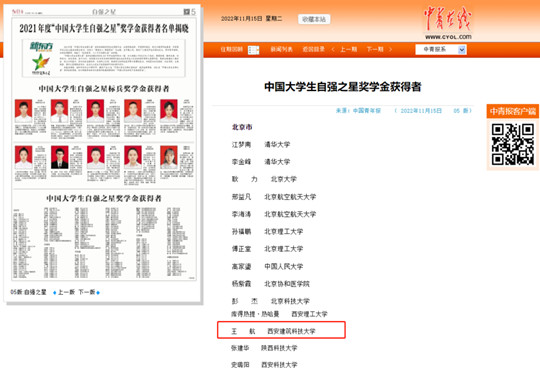Open the 往期回顾 link in the orange bar
Viewport: 540px width, 372px height.
[x=231, y=49]
